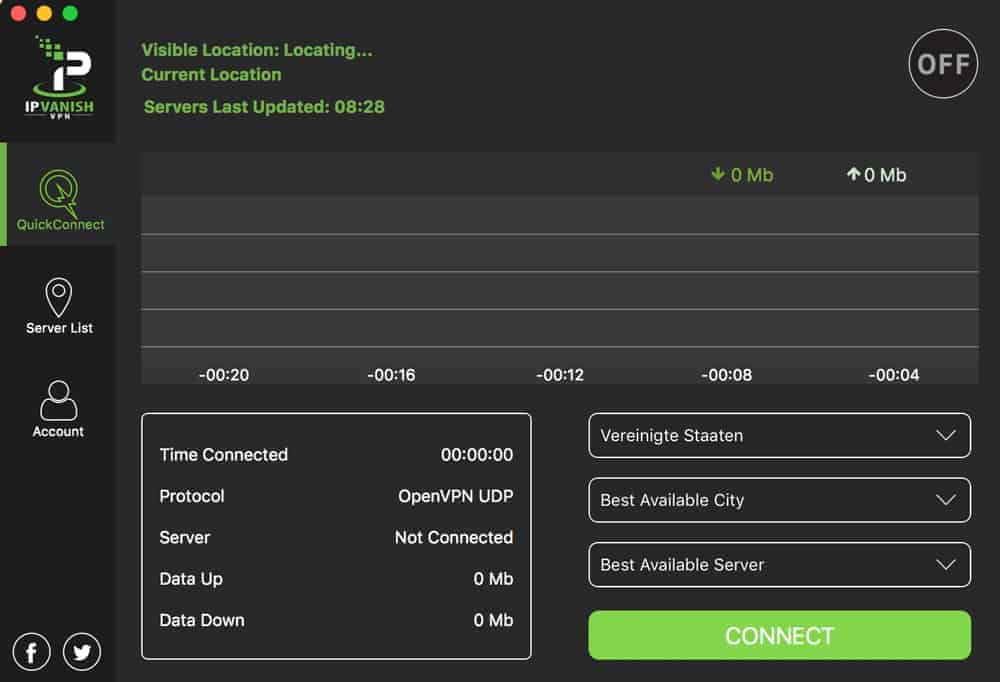Click the 'Not Connected' server status
Viewport: 1000px width, 682px height.
click(x=453, y=537)
